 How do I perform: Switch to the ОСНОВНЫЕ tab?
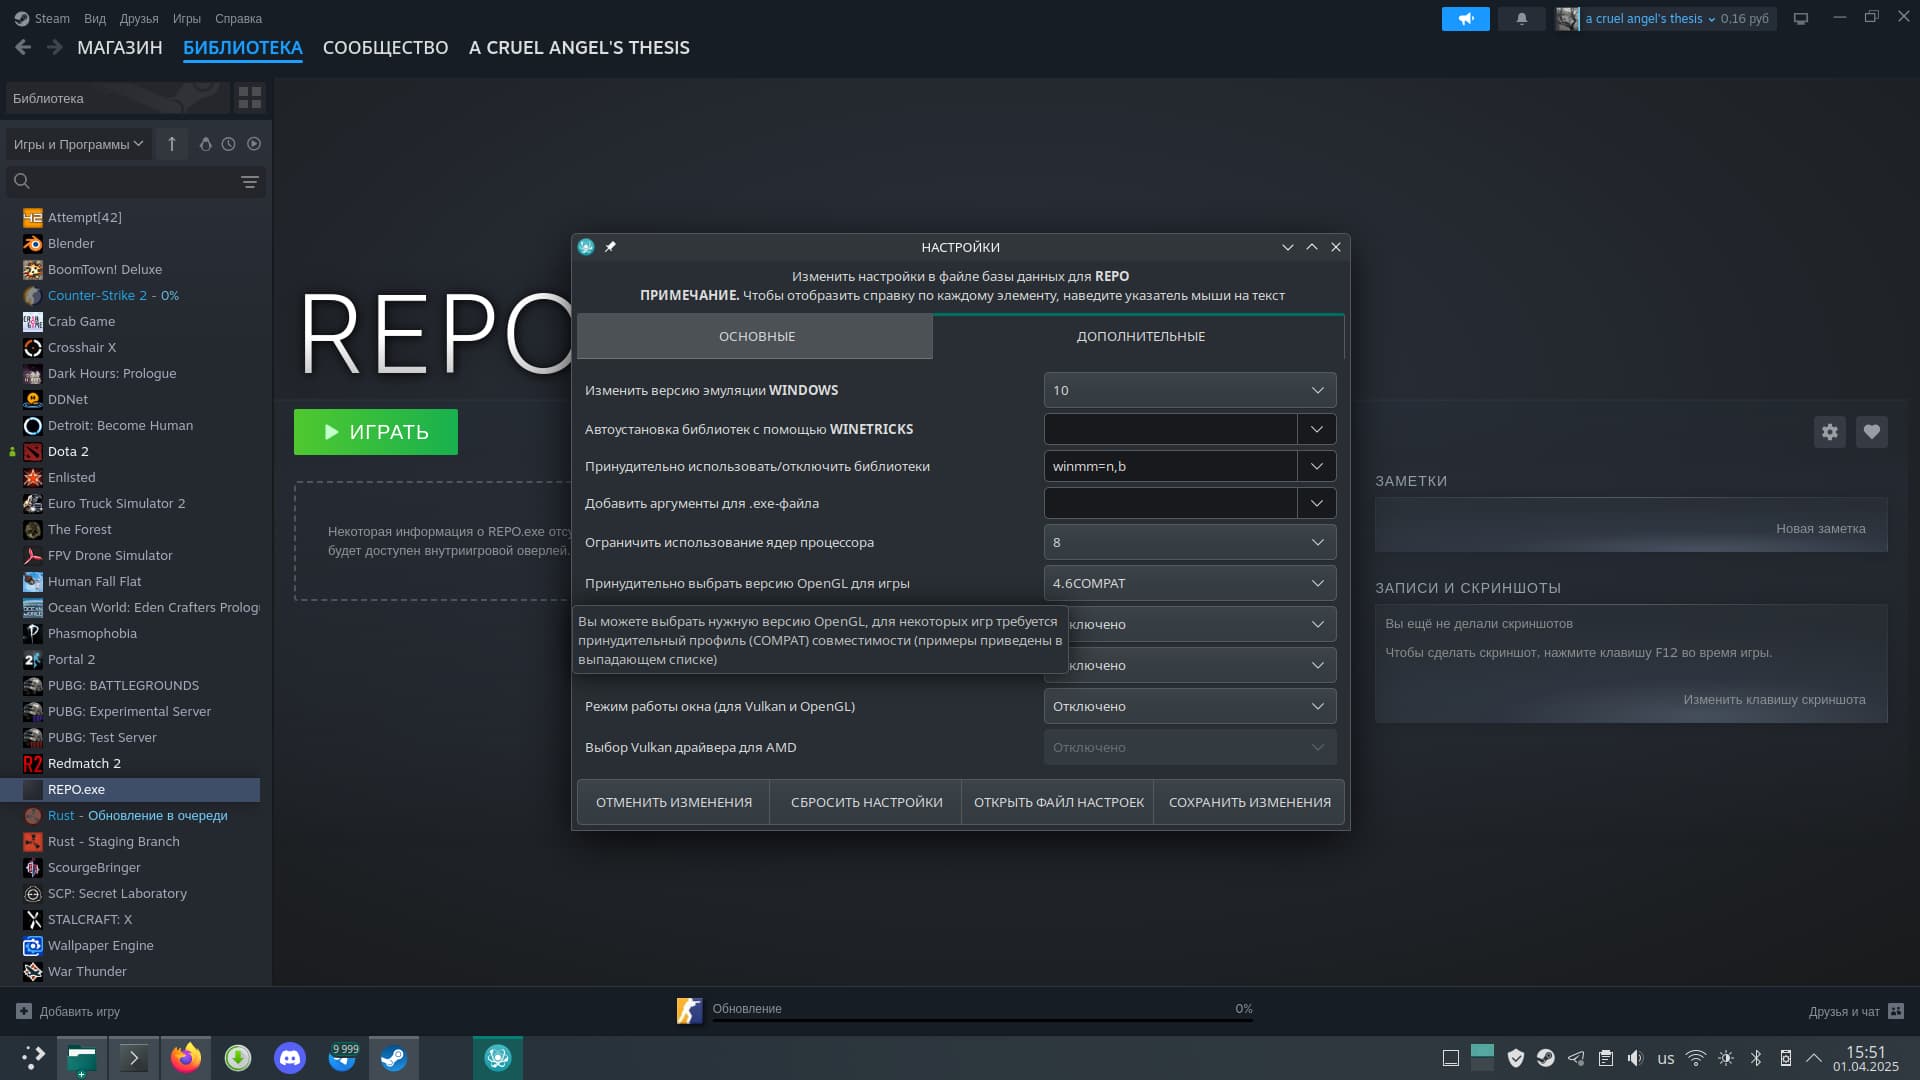[756, 336]
